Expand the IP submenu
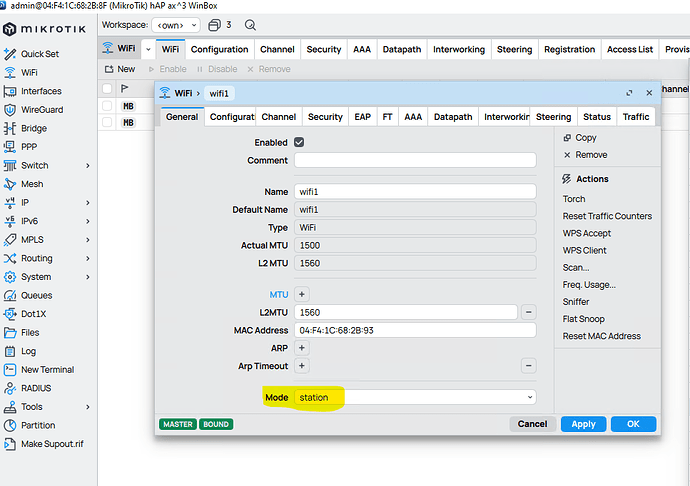690x486 pixels. click(88, 202)
